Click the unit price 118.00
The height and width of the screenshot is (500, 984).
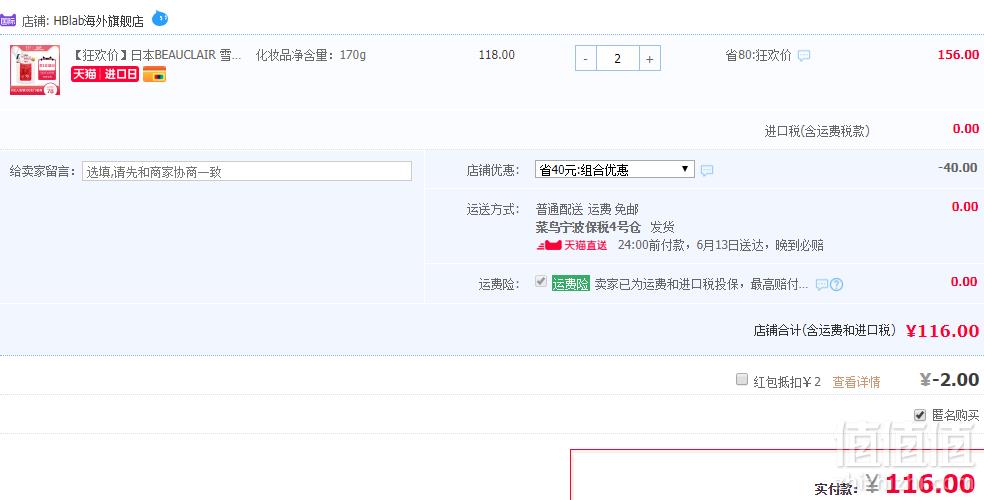coord(496,55)
